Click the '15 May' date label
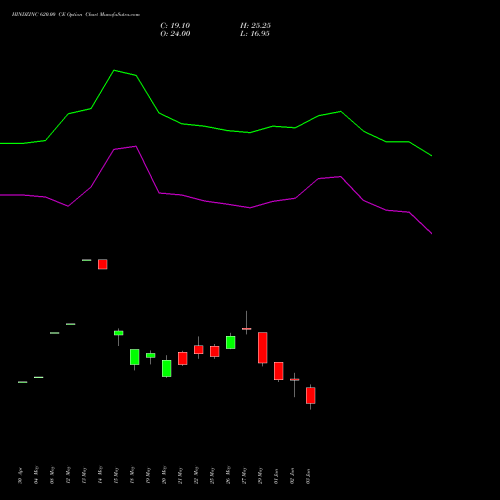500x500 pixels. click(116, 475)
